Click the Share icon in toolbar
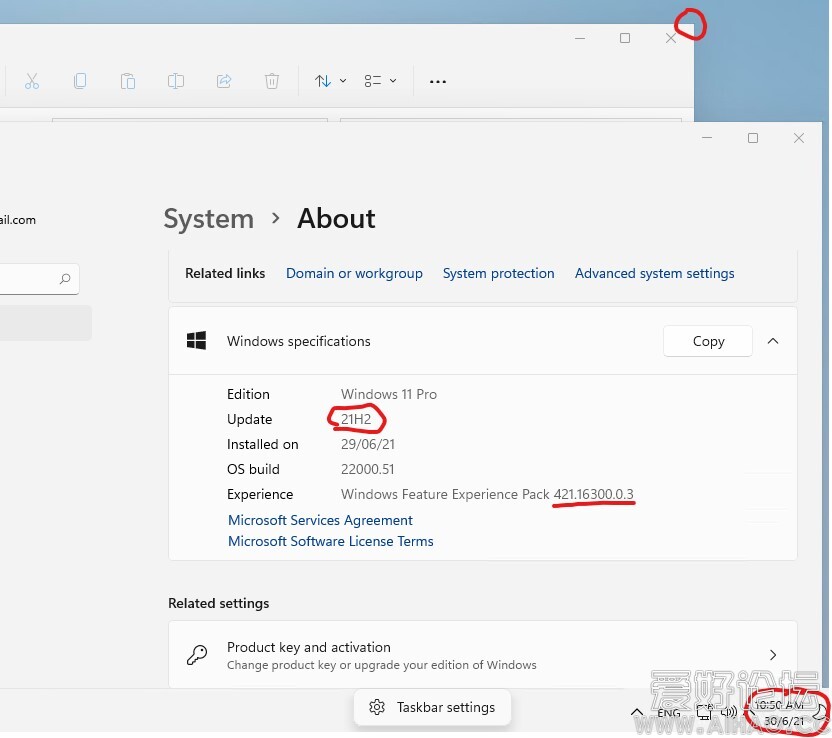This screenshot has height=738, width=832. click(224, 81)
